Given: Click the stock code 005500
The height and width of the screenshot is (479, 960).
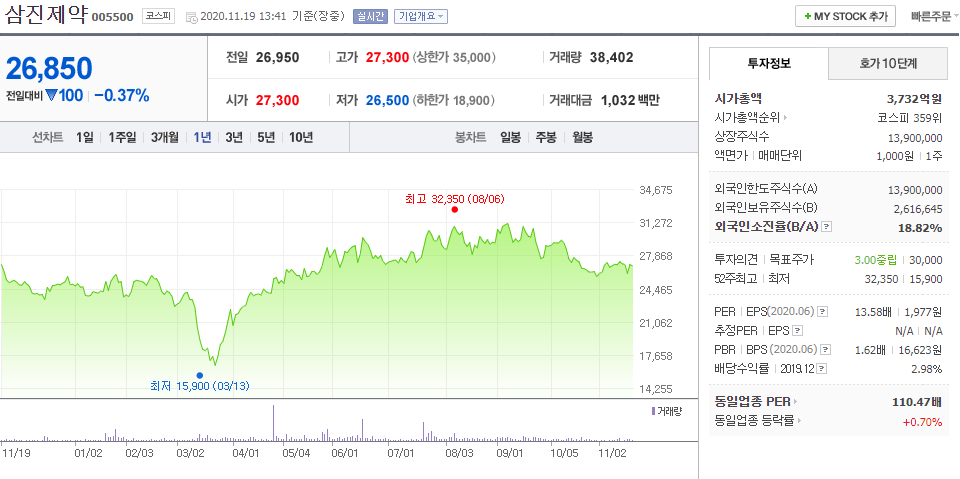Looking at the screenshot, I should click(113, 17).
